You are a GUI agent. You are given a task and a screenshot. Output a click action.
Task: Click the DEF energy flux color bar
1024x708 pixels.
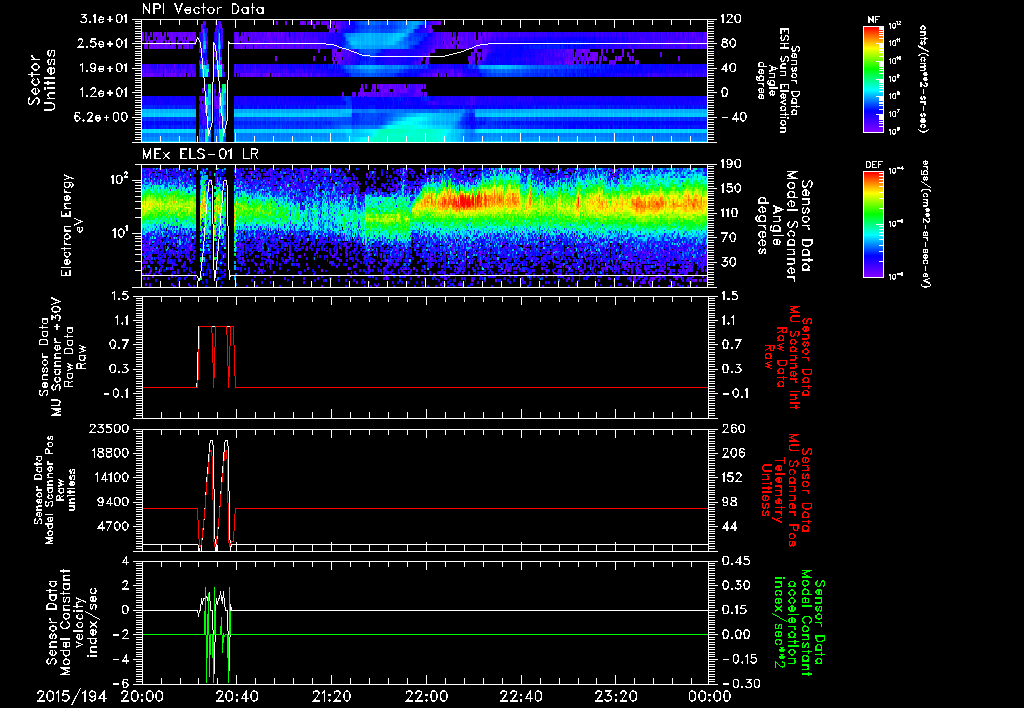click(873, 224)
